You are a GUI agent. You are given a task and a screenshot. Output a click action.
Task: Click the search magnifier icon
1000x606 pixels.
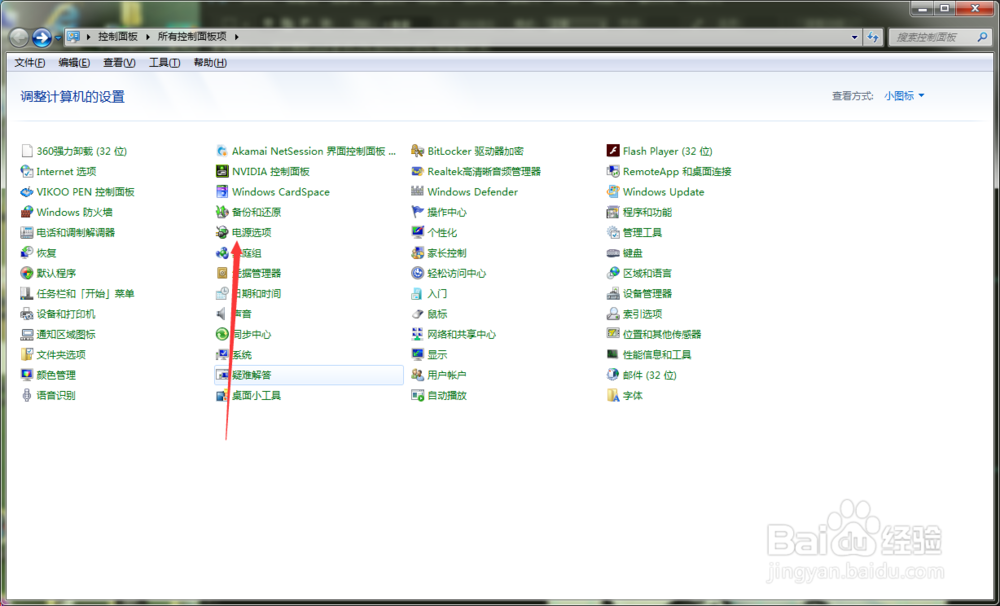(x=983, y=37)
